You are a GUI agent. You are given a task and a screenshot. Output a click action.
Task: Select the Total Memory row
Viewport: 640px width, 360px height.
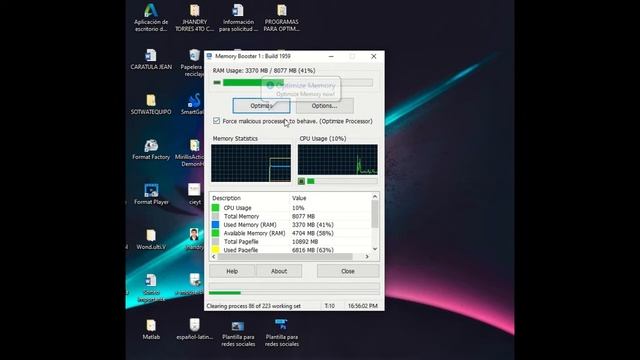[291, 216]
